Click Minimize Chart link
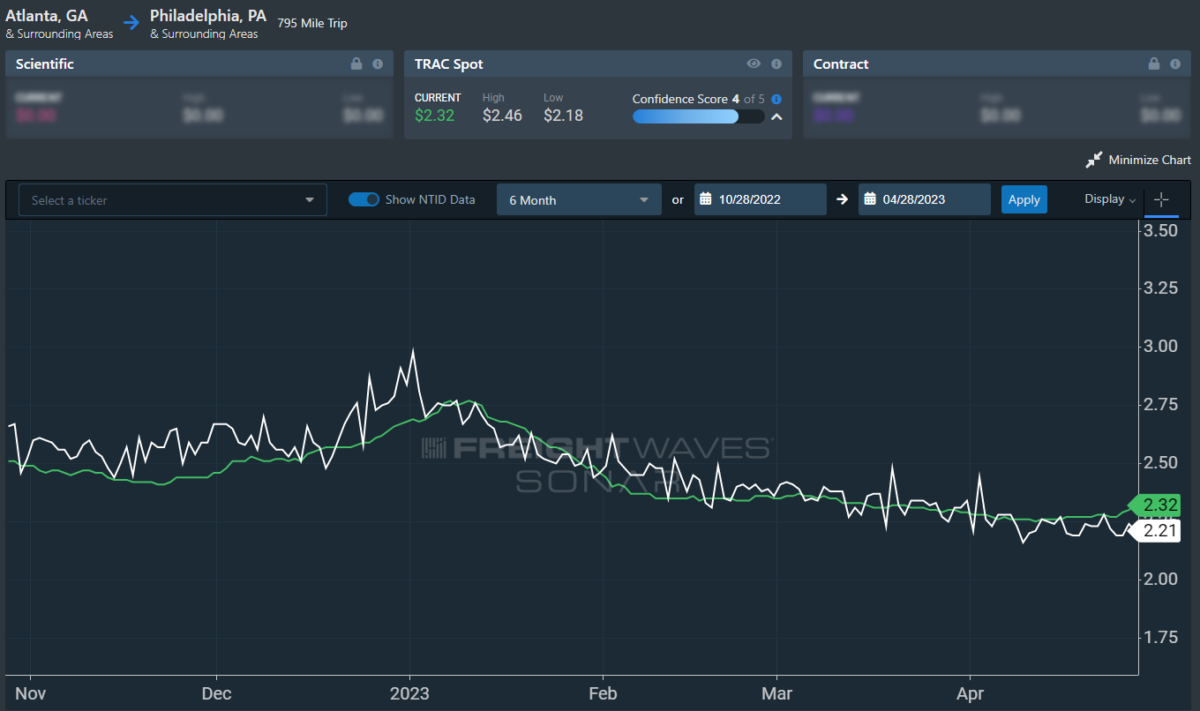1200x711 pixels. click(1150, 160)
